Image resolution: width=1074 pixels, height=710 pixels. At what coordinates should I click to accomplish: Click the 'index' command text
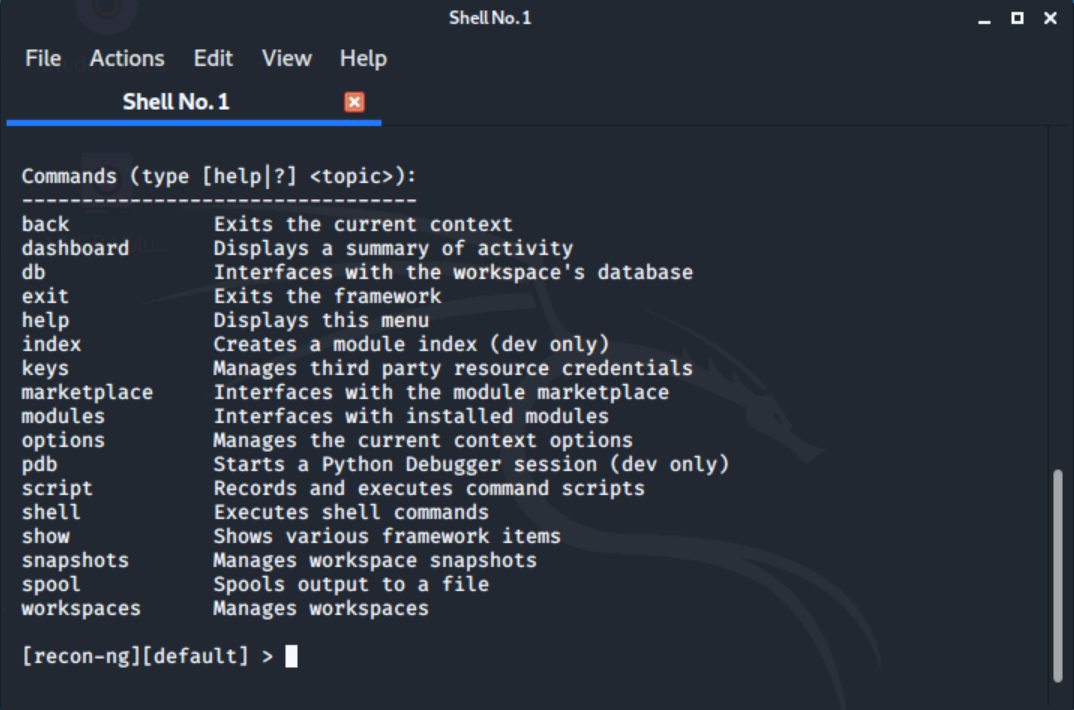(51, 344)
